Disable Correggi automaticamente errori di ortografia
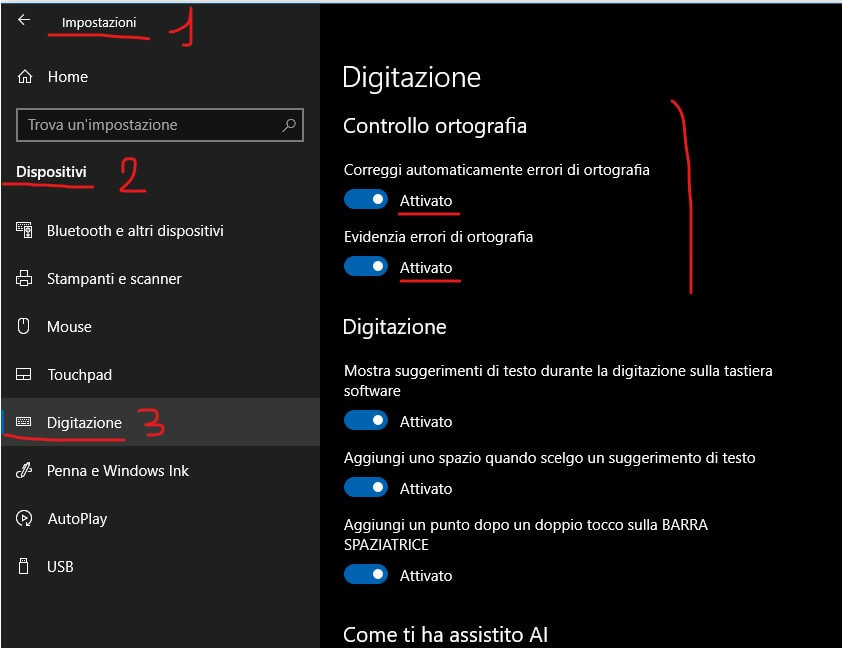This screenshot has height=648, width=842. pos(365,200)
